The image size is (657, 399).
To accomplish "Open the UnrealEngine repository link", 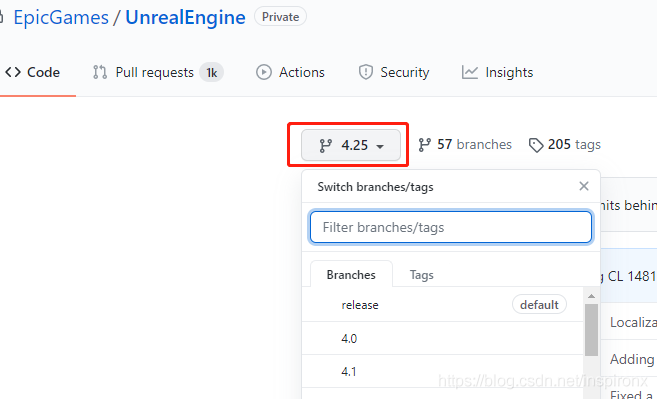I will coord(185,18).
